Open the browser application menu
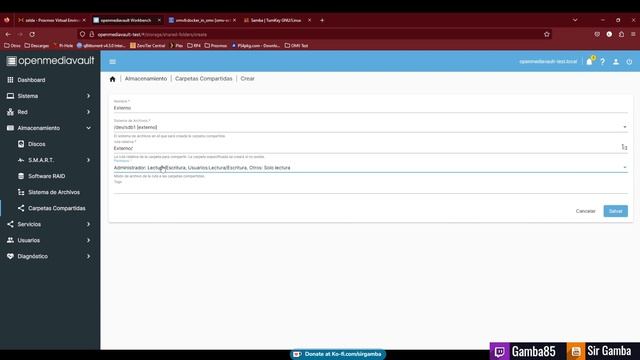 [633, 34]
